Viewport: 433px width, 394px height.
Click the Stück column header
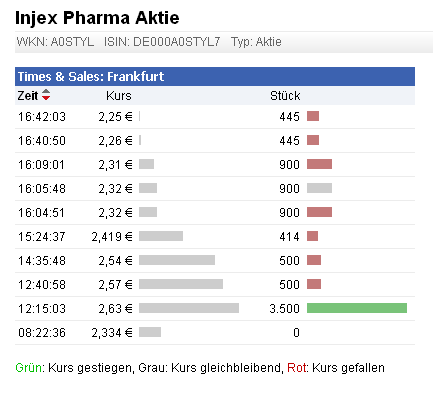285,96
